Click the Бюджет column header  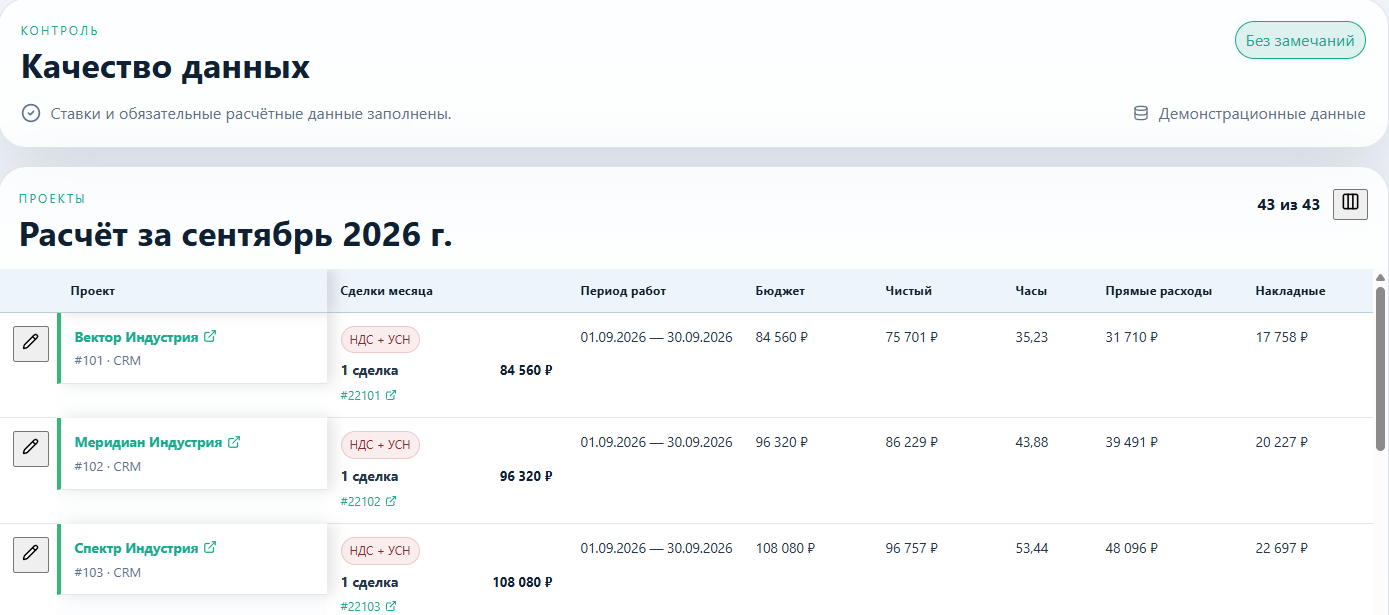(x=780, y=291)
